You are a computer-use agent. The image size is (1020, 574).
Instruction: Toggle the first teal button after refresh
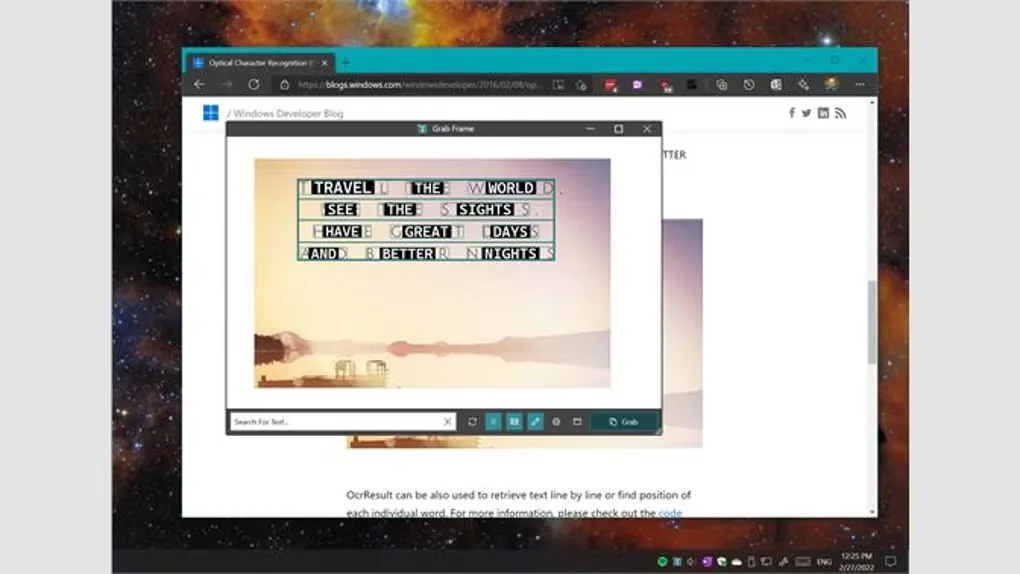click(x=493, y=422)
